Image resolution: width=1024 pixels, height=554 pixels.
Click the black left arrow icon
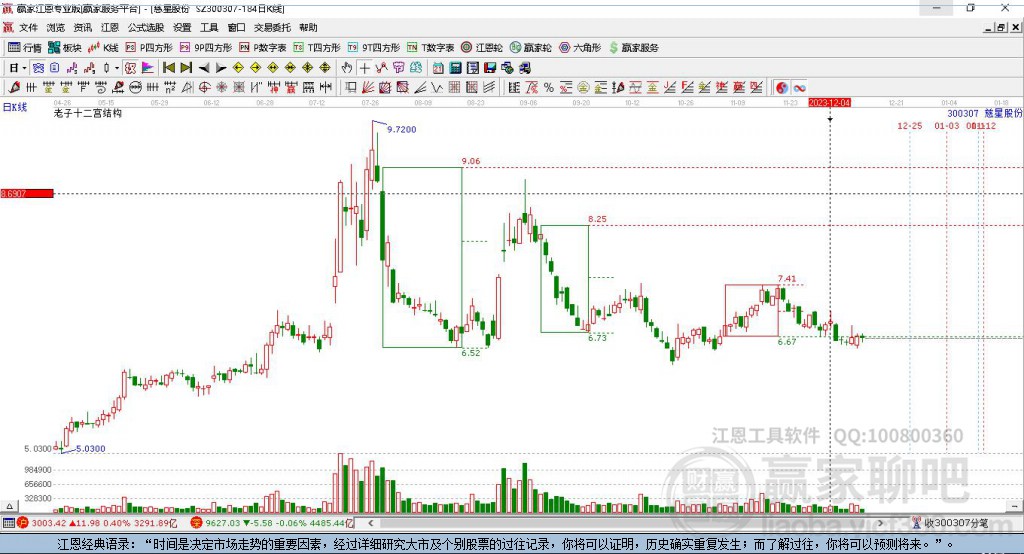point(204,68)
